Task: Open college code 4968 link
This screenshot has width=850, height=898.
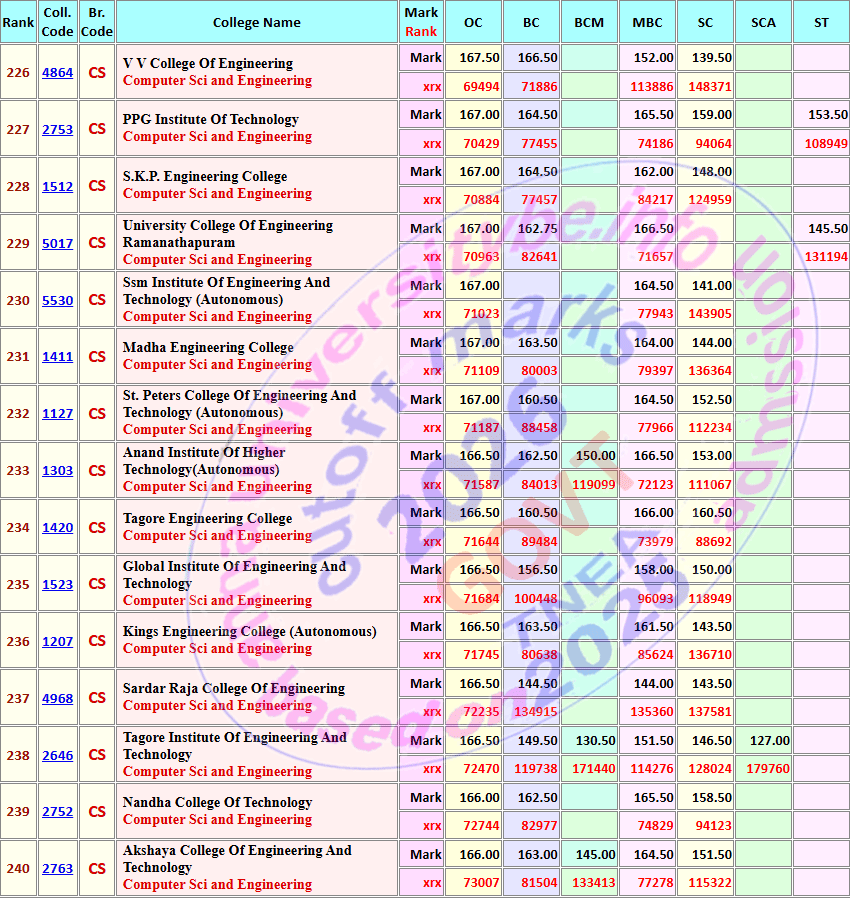Action: point(57,699)
